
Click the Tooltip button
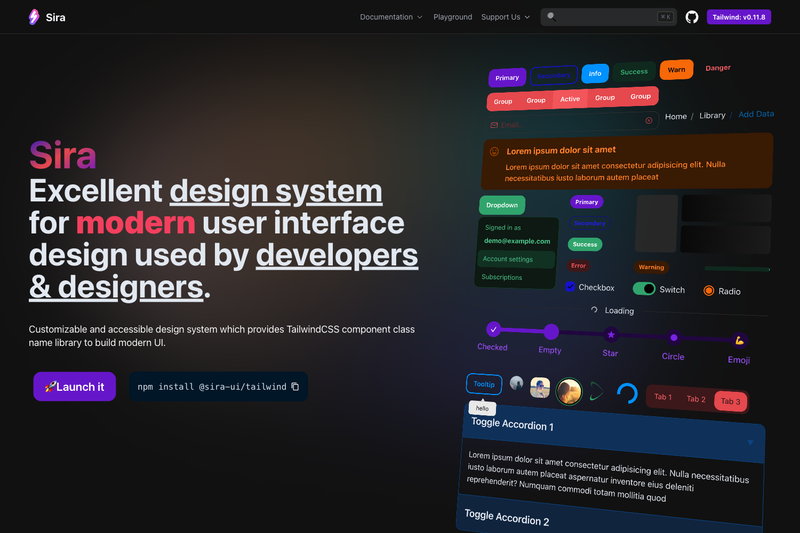pyautogui.click(x=484, y=384)
